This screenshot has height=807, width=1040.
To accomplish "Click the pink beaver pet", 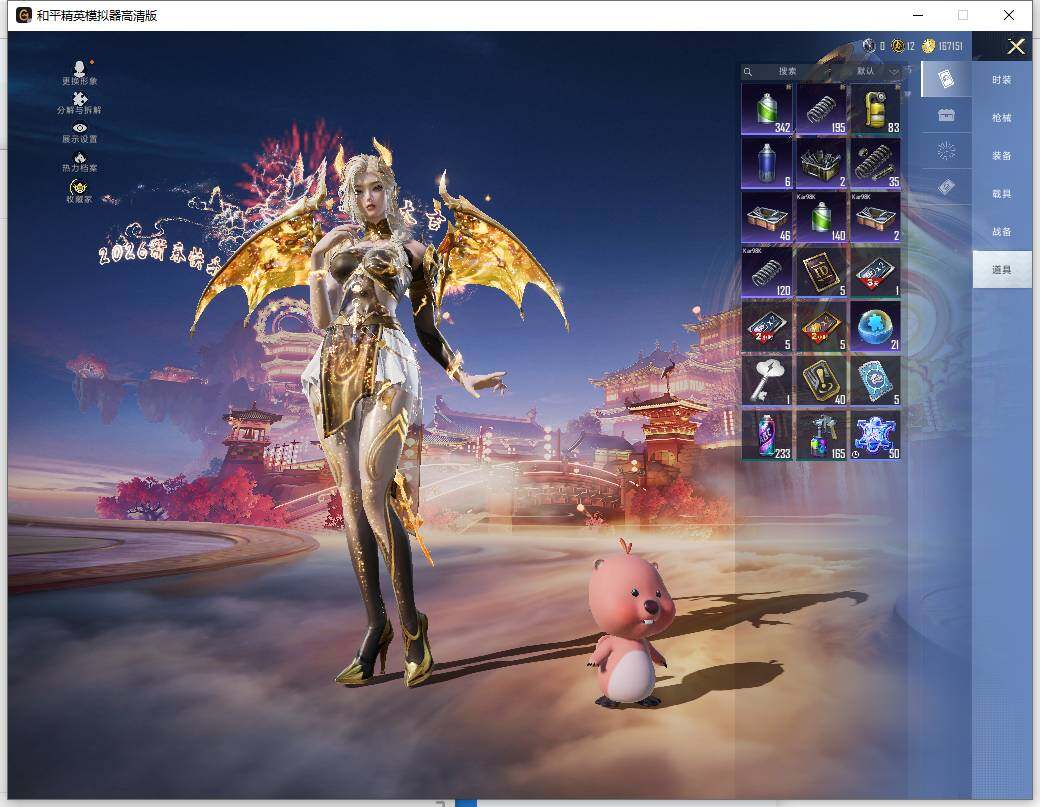I will 629,624.
